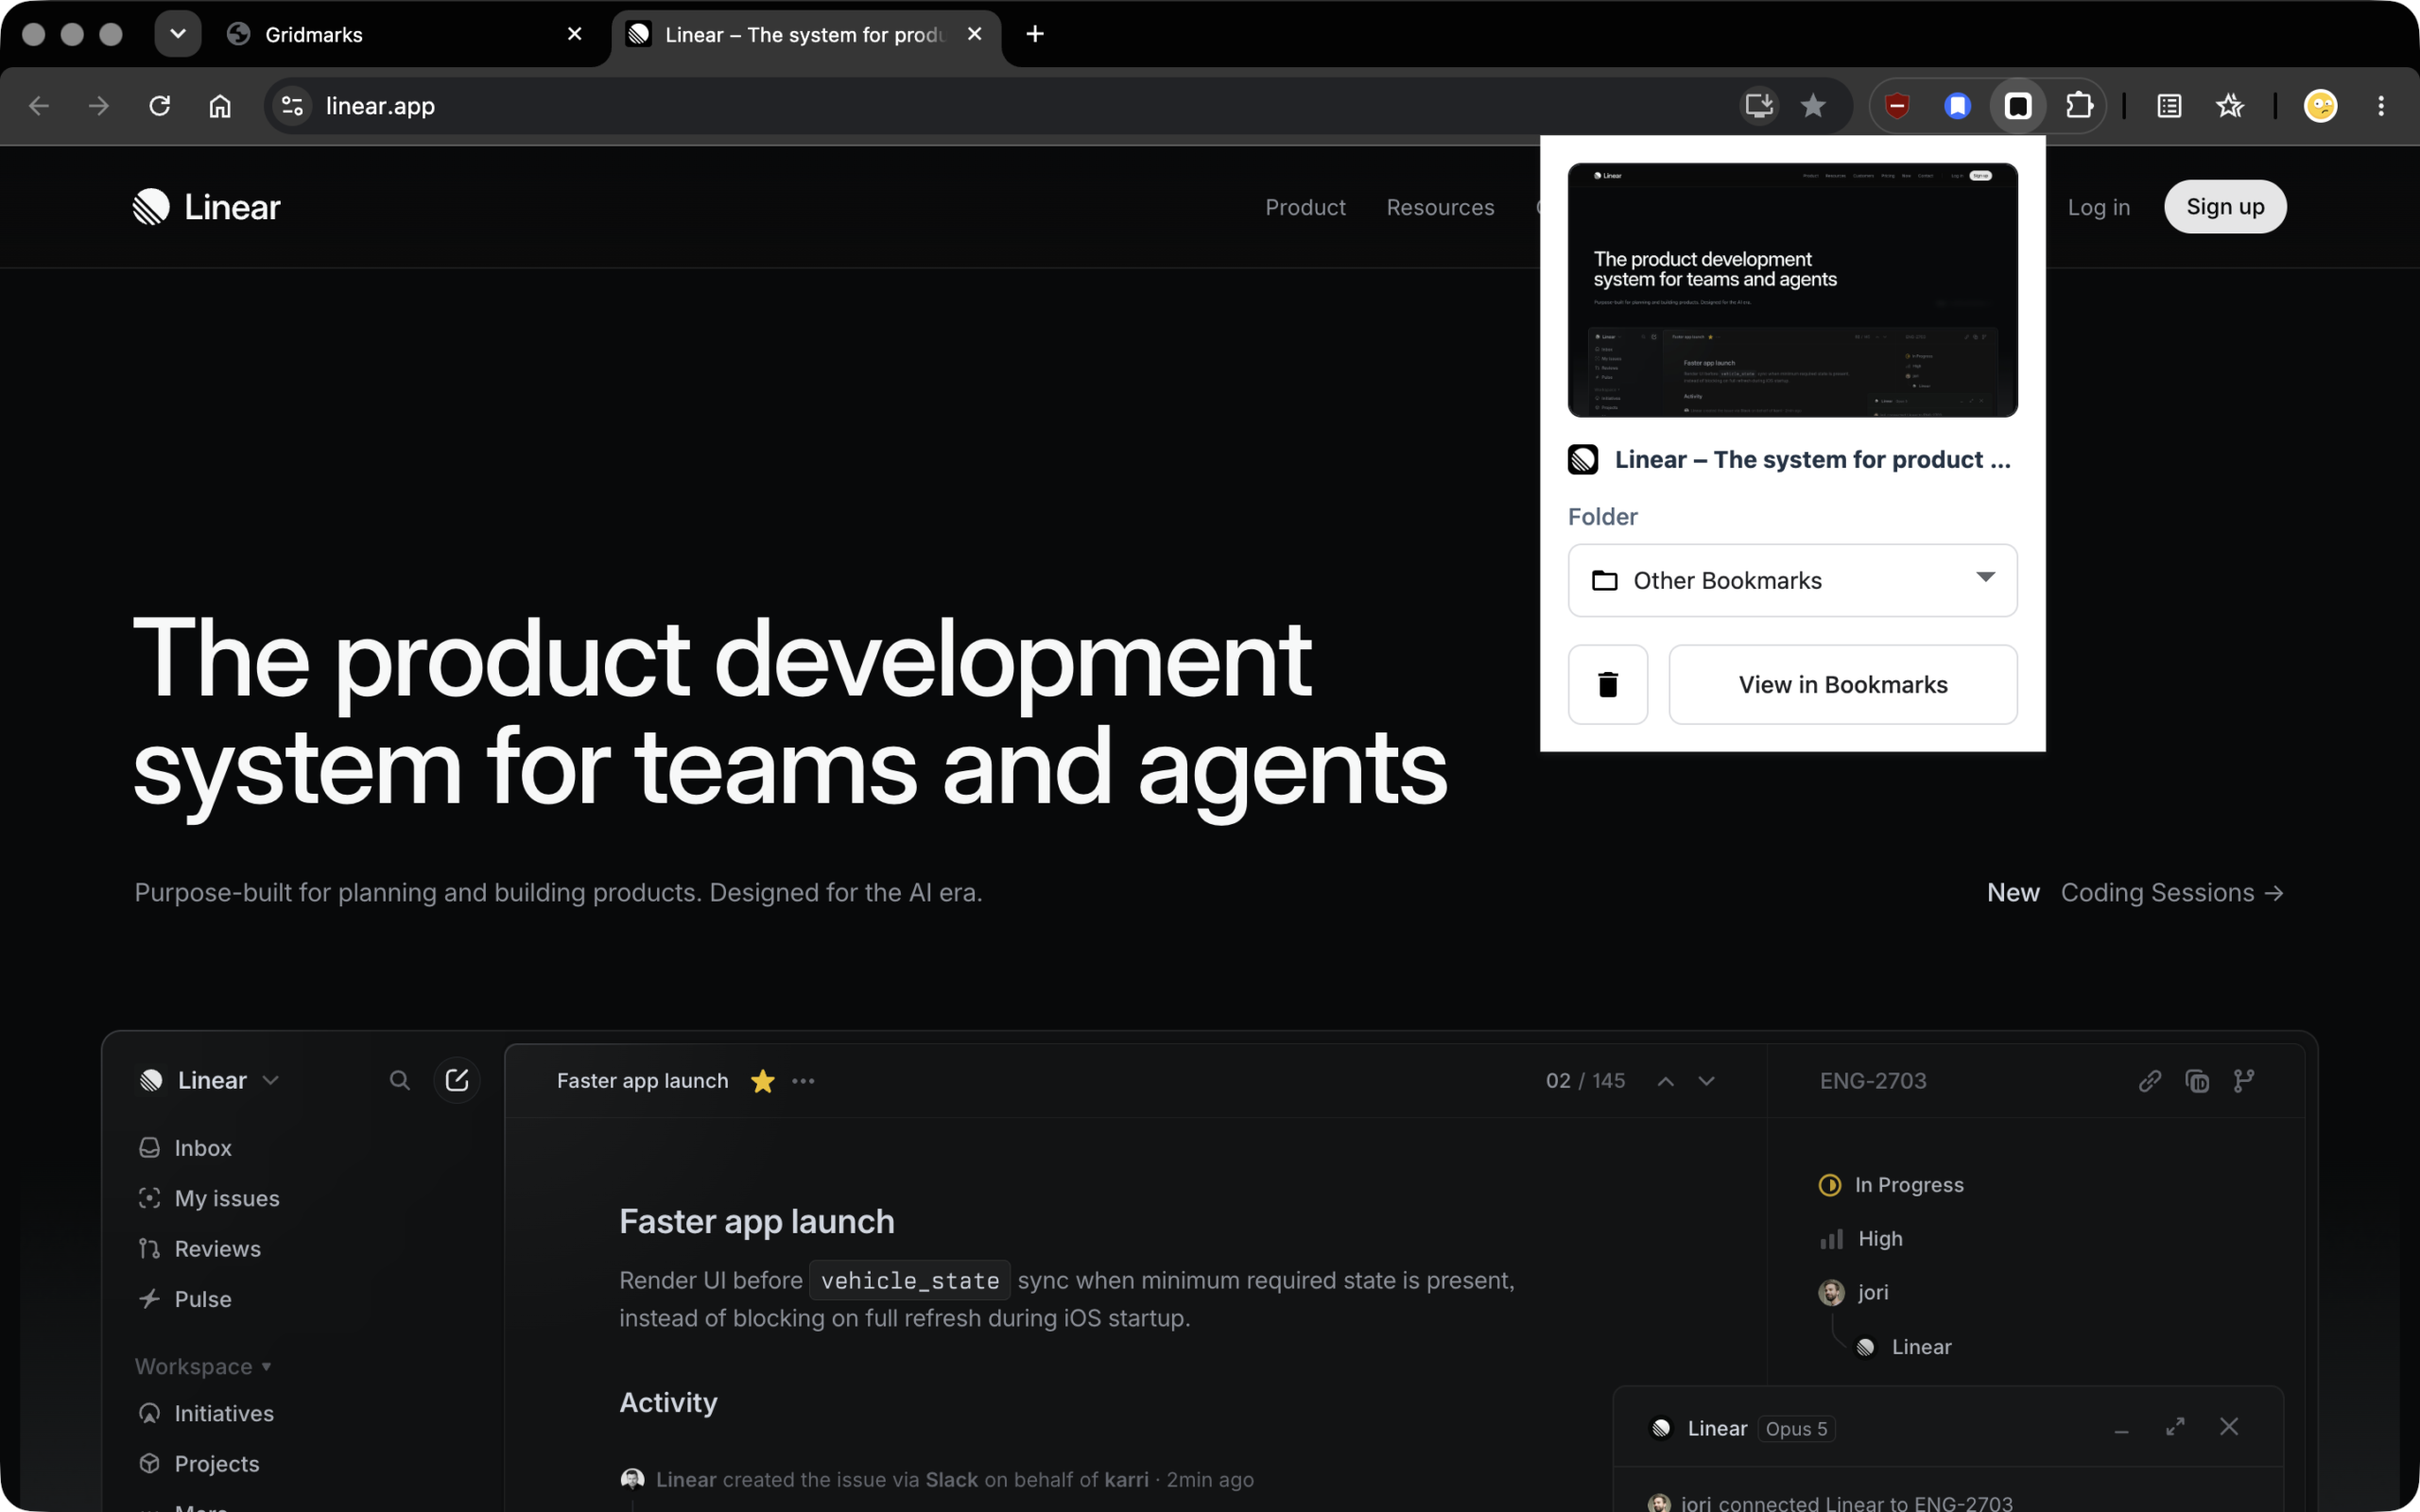Click the vehicle_state code text
Viewport: 2420px width, 1512px height.
[909, 1281]
